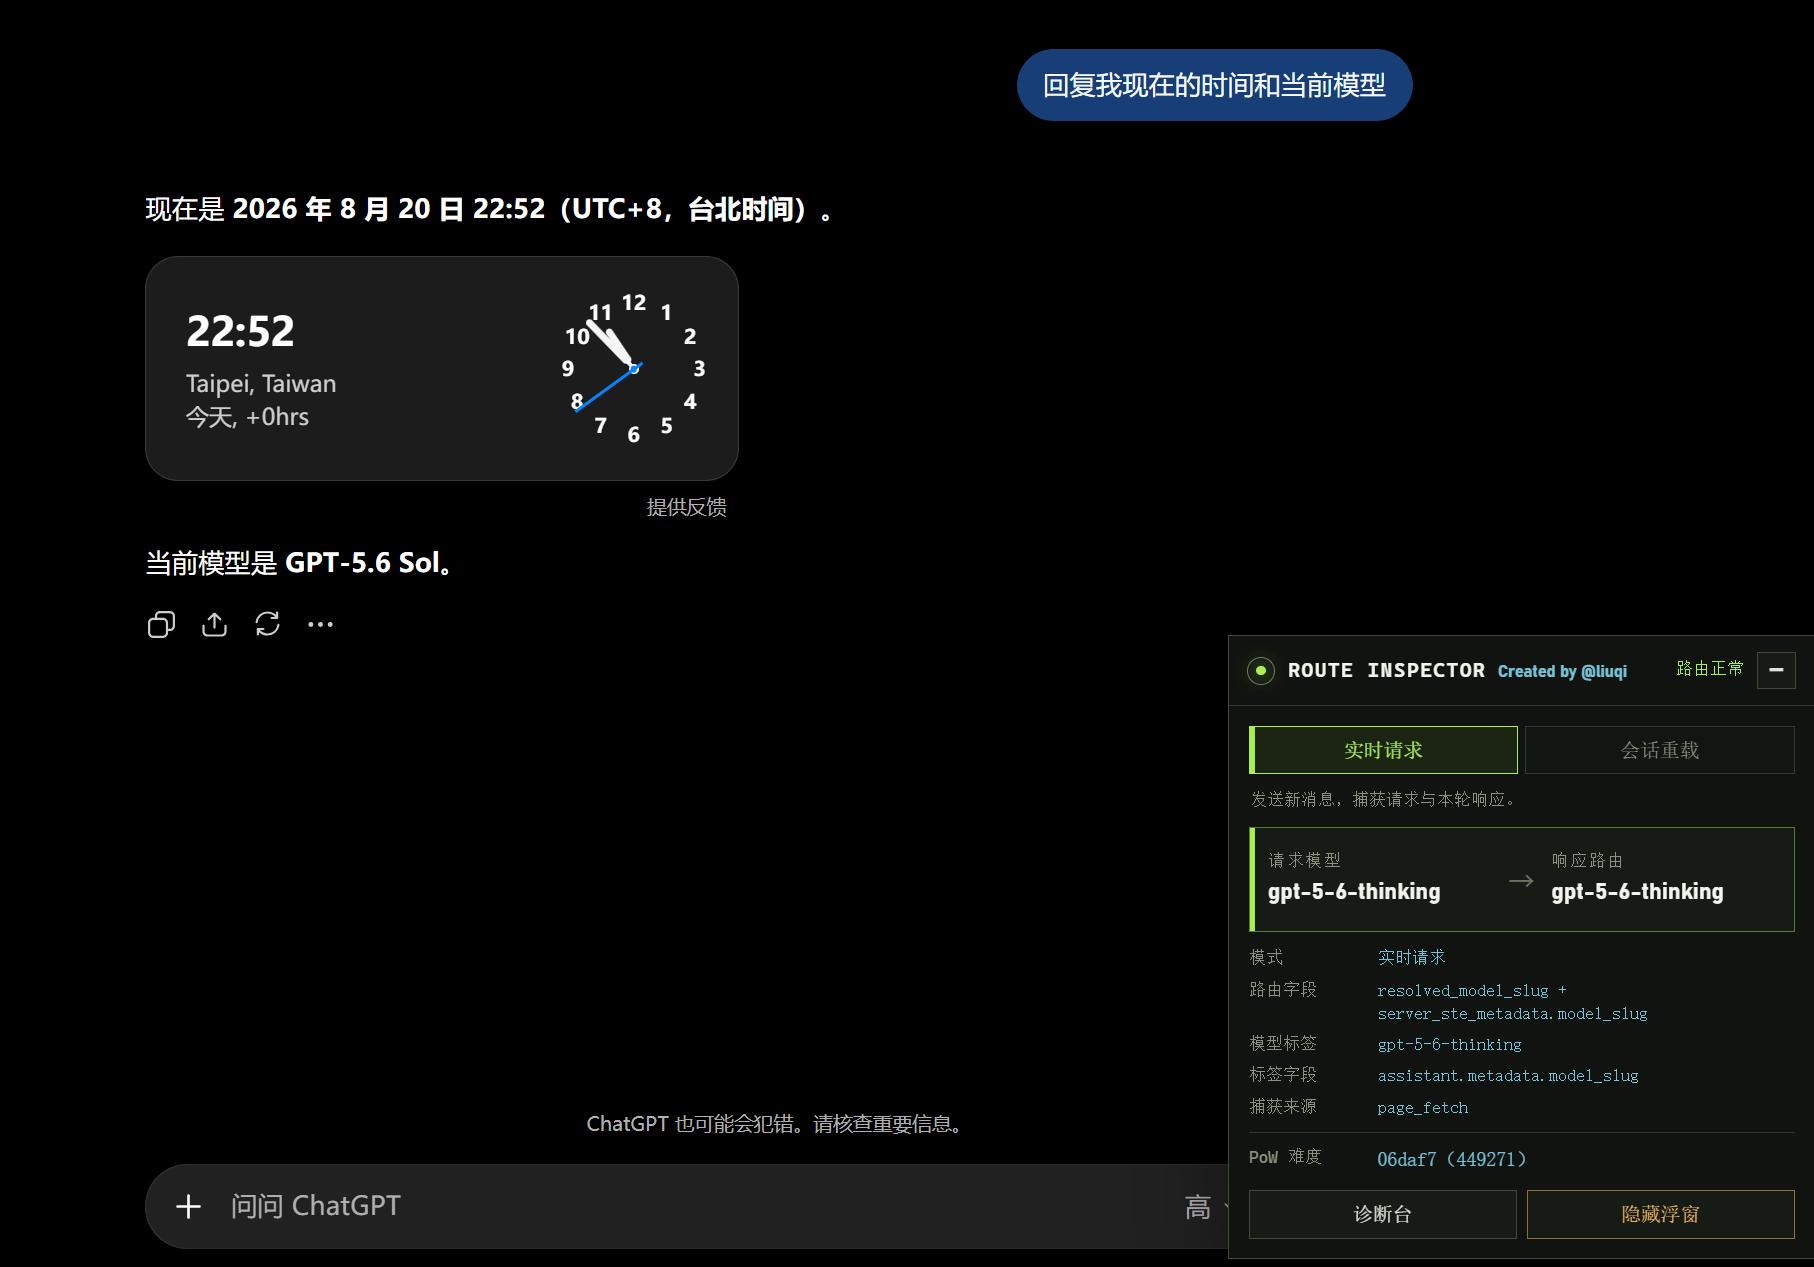The width and height of the screenshot is (1814, 1267).
Task: Click the 模型标签 value gpt-5-6-thinking
Action: pyautogui.click(x=1449, y=1045)
